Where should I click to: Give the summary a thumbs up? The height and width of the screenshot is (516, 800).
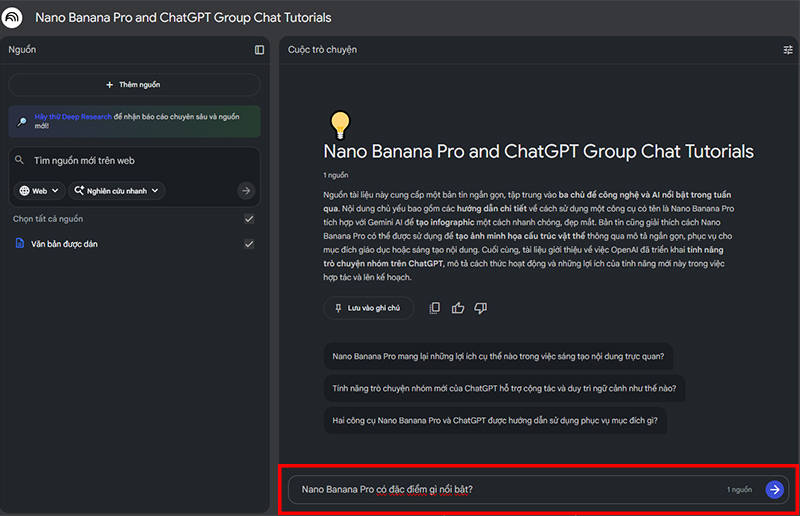click(x=458, y=308)
